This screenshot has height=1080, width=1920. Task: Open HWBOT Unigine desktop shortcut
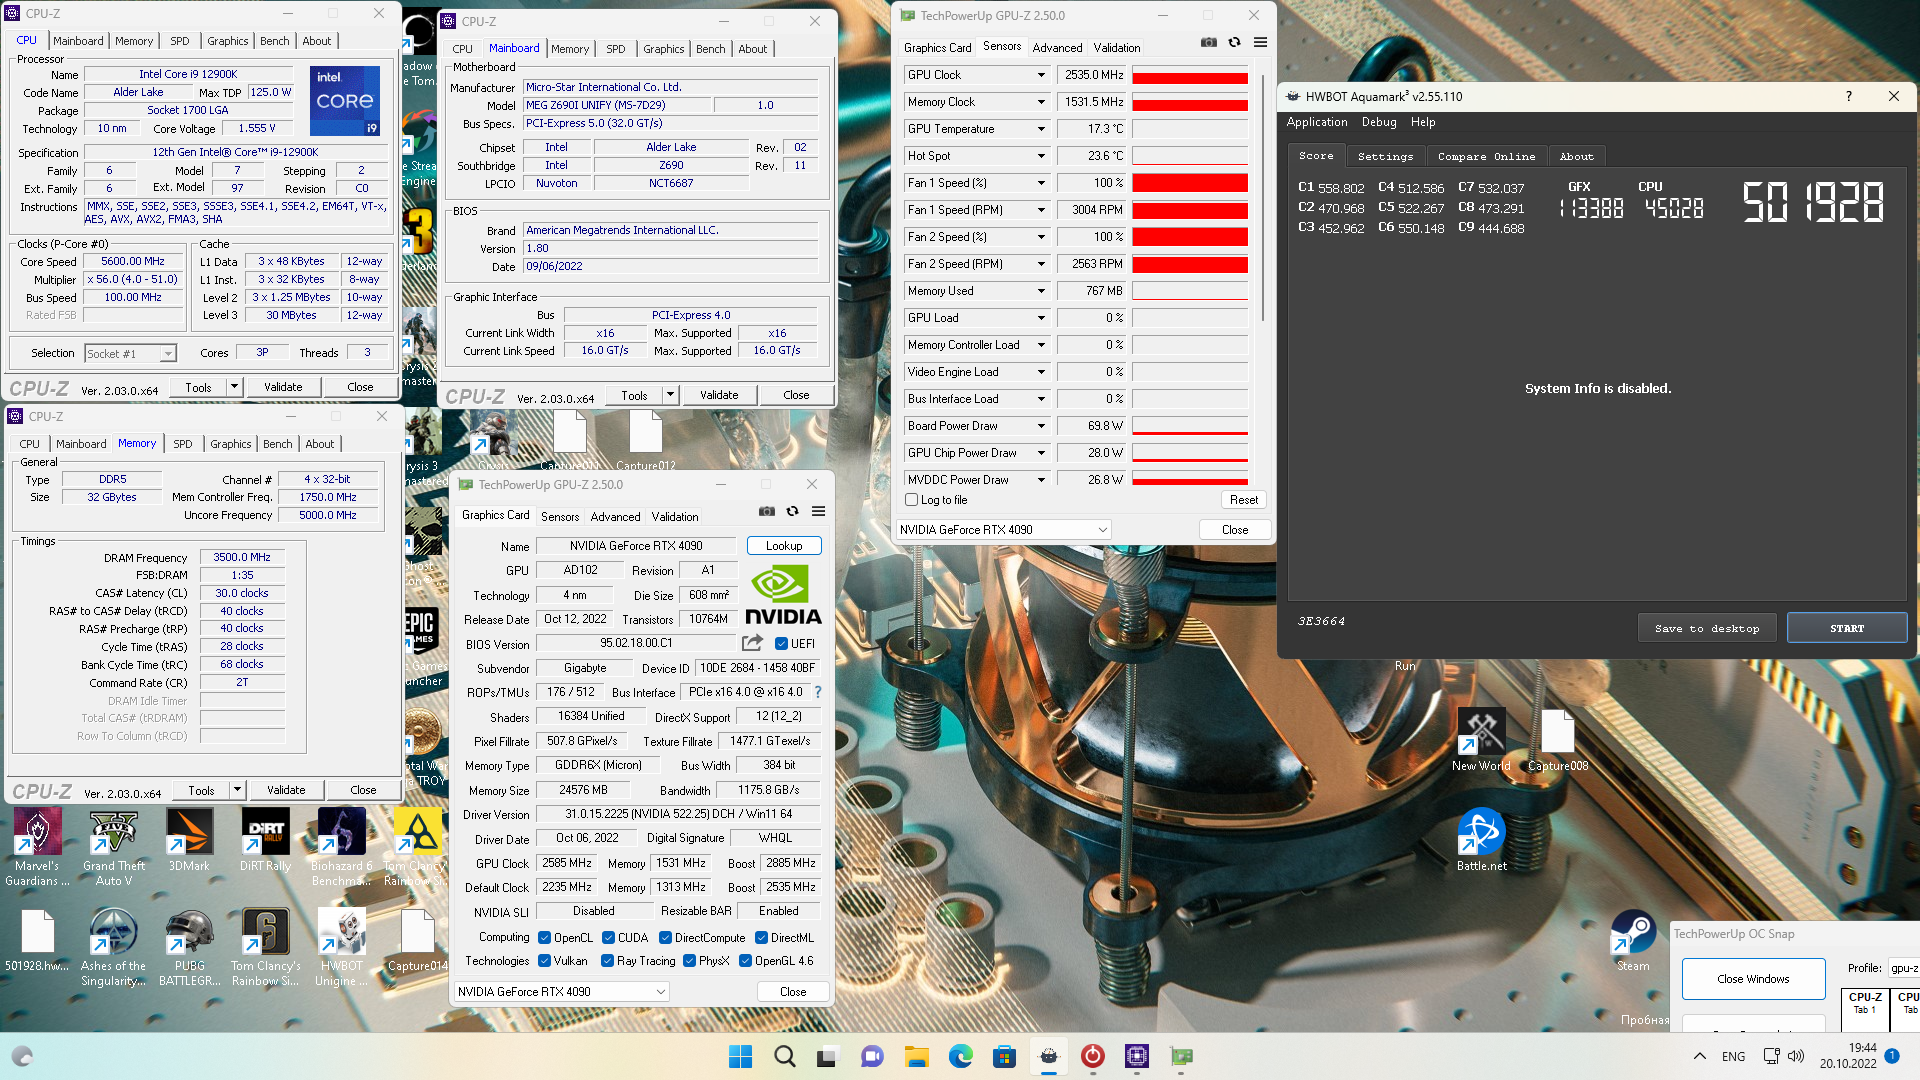tap(341, 946)
